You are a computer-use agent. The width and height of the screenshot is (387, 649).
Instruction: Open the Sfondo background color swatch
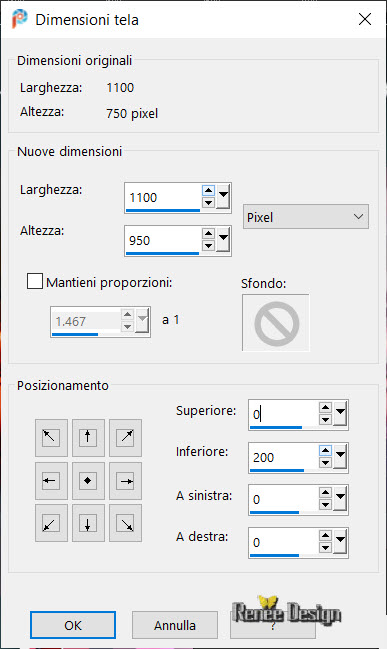(276, 323)
